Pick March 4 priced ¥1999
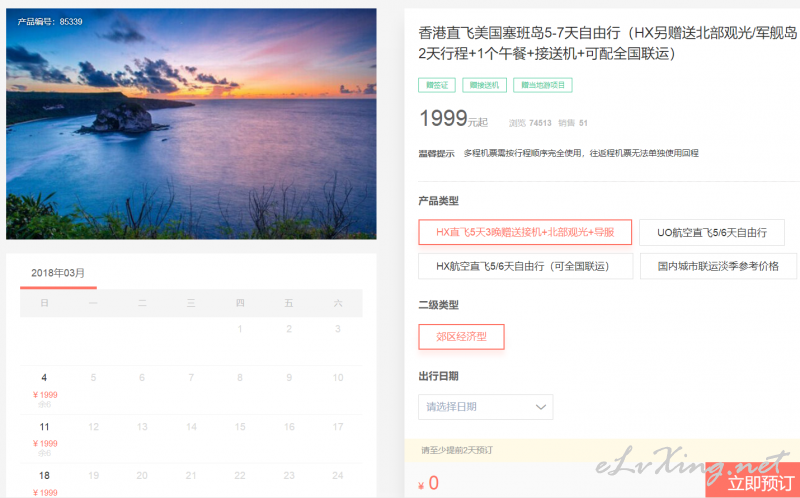Viewport: 800px width, 498px height. (44, 390)
